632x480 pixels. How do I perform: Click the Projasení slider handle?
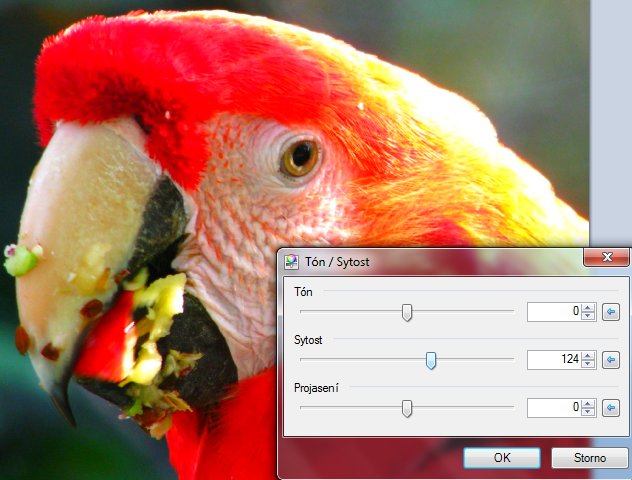pyautogui.click(x=407, y=408)
